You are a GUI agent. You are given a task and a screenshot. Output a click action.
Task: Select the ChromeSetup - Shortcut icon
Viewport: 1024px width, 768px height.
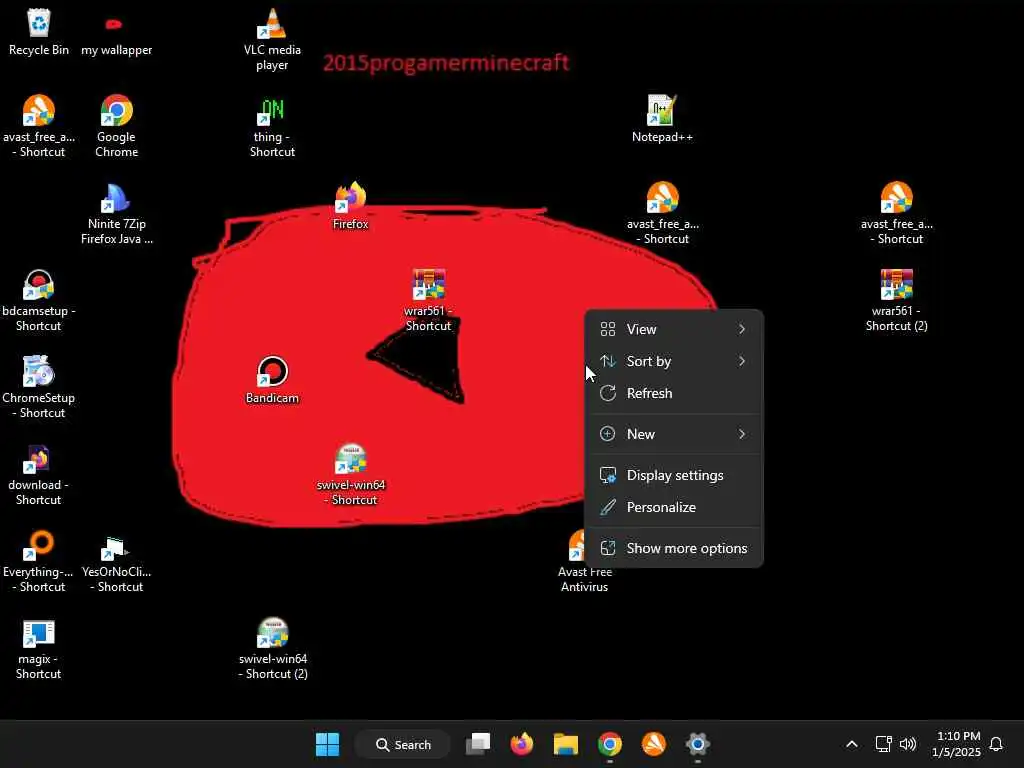39,387
